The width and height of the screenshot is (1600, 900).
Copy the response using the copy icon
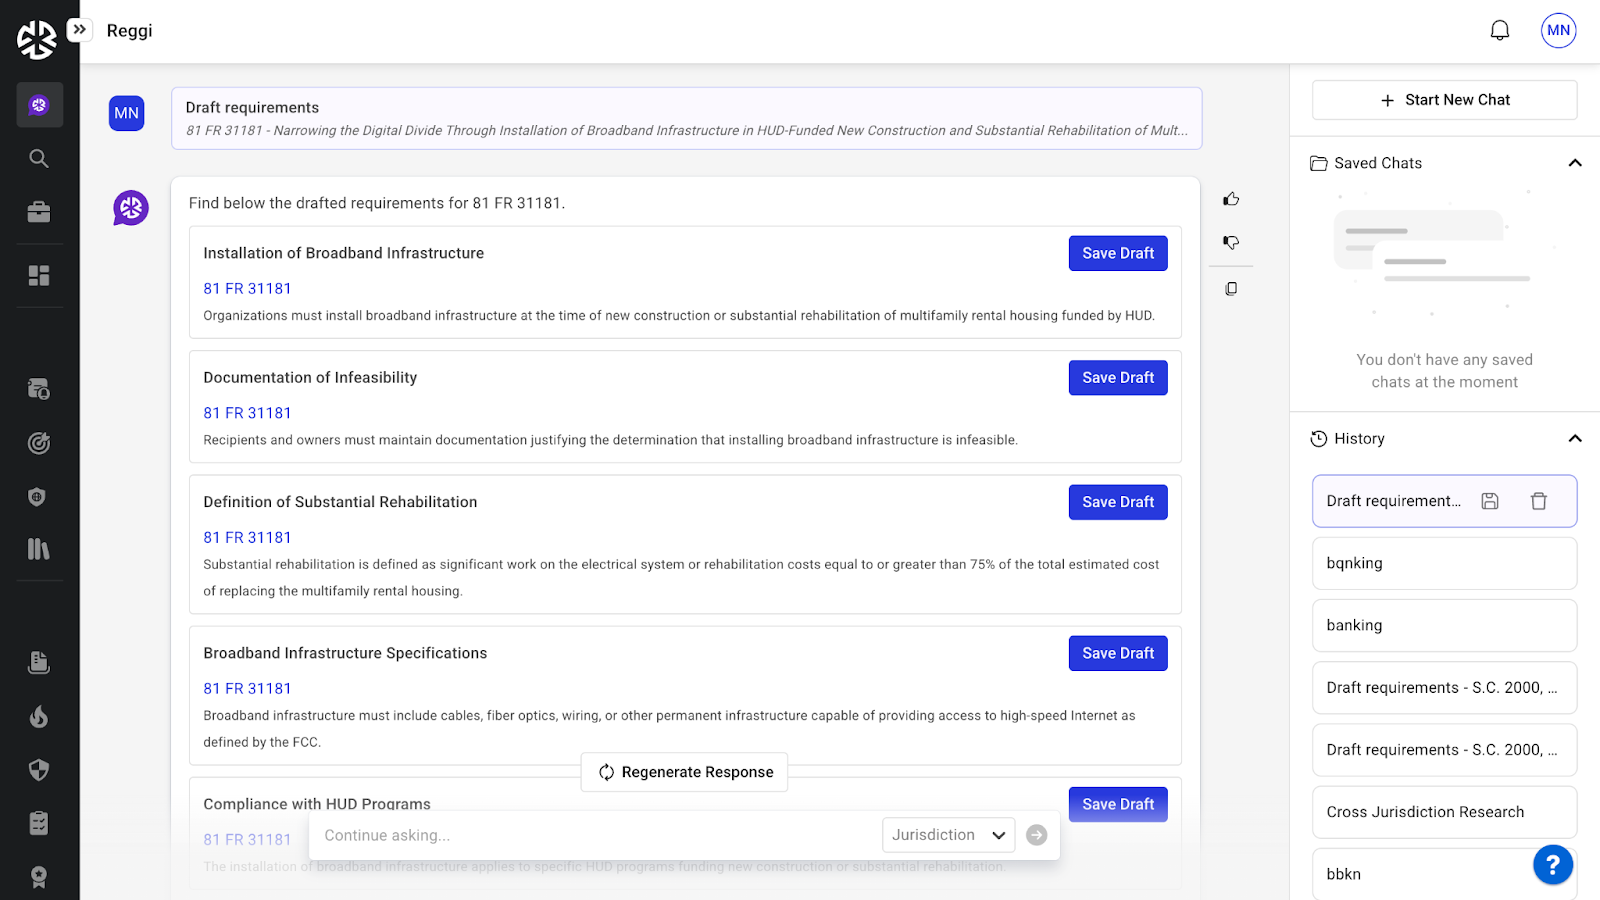[1231, 289]
